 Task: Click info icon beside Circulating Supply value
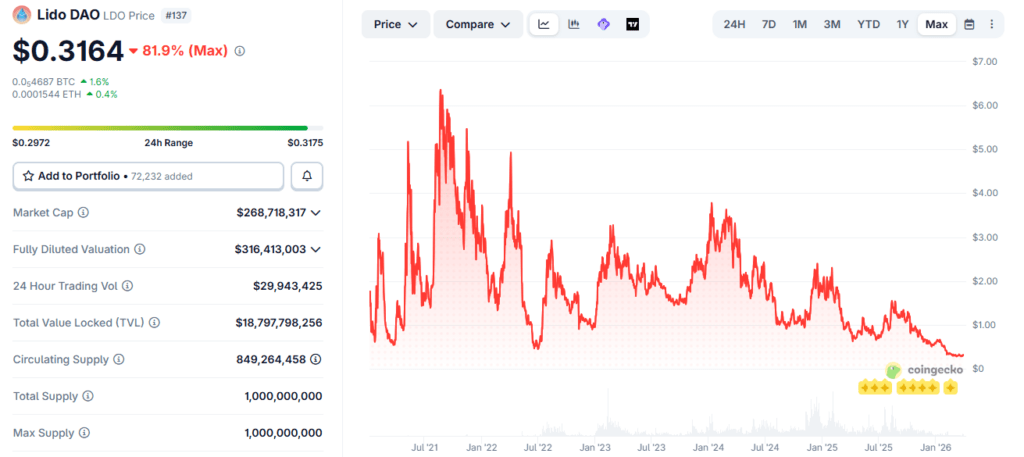coord(316,359)
